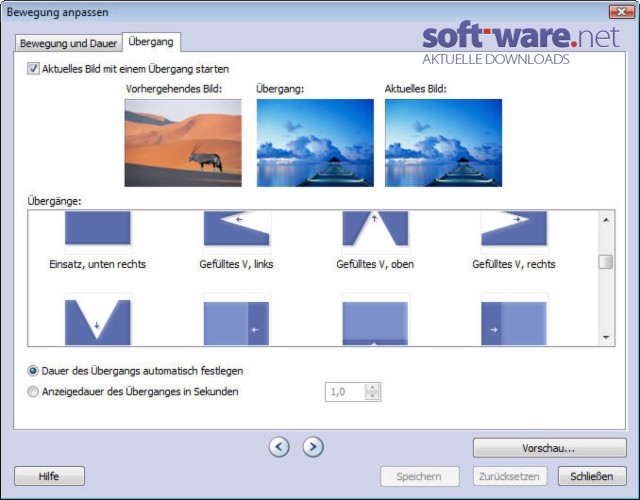Viewport: 640px width, 500px height.
Task: Click the transitions list scroll down arrow
Action: (x=606, y=337)
